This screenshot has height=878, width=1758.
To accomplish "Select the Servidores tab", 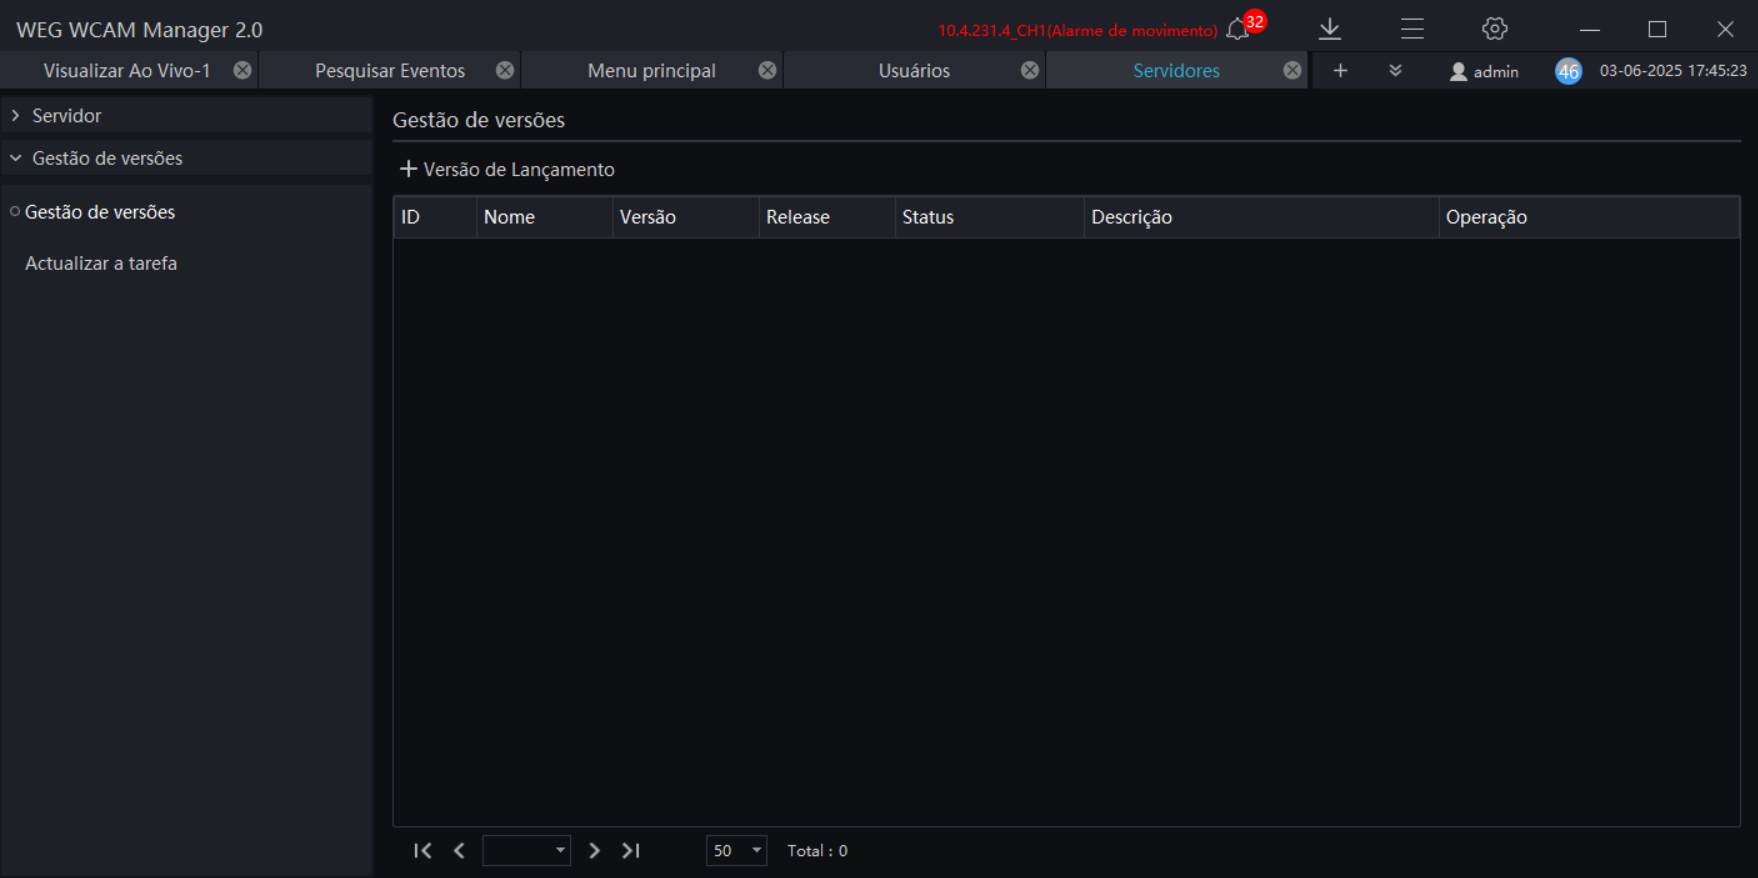I will (x=1176, y=70).
